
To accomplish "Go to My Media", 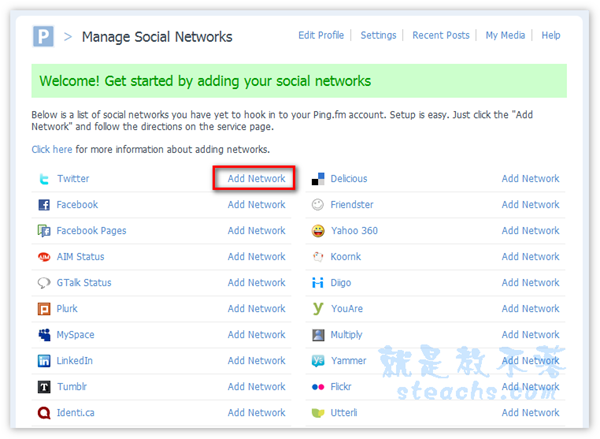I will [505, 36].
